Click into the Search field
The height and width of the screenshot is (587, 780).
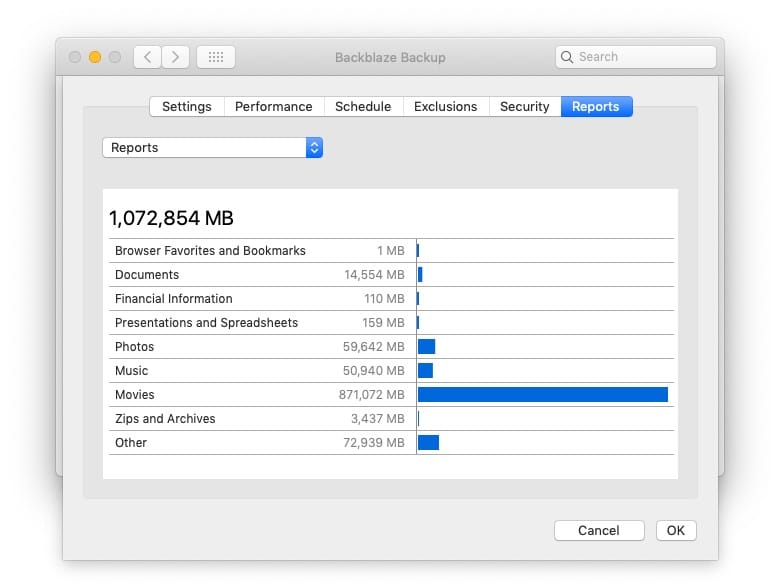tap(640, 57)
